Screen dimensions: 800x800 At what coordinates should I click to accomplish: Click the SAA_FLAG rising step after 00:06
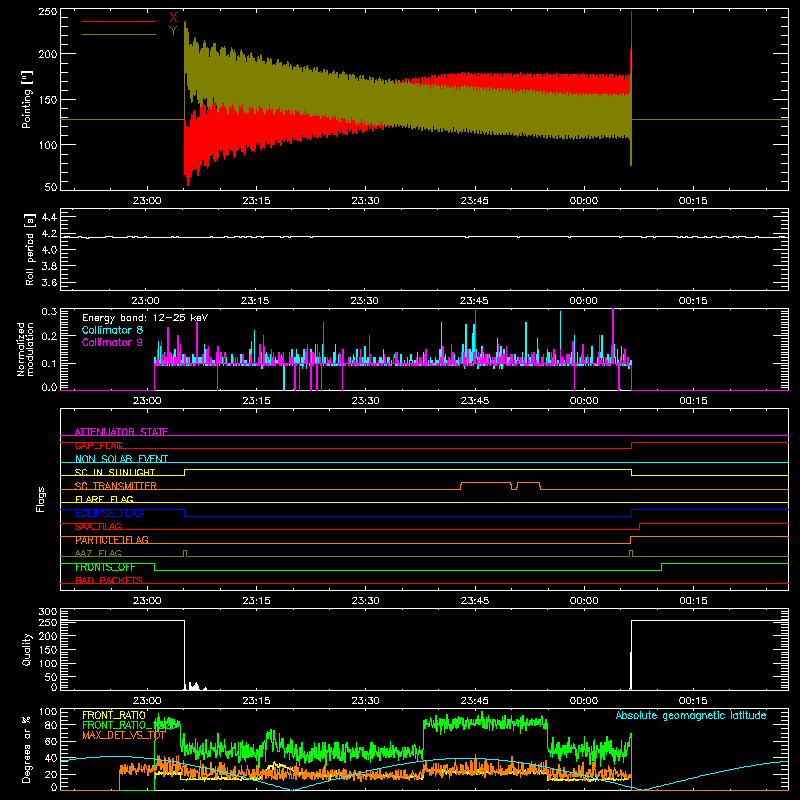pos(640,527)
